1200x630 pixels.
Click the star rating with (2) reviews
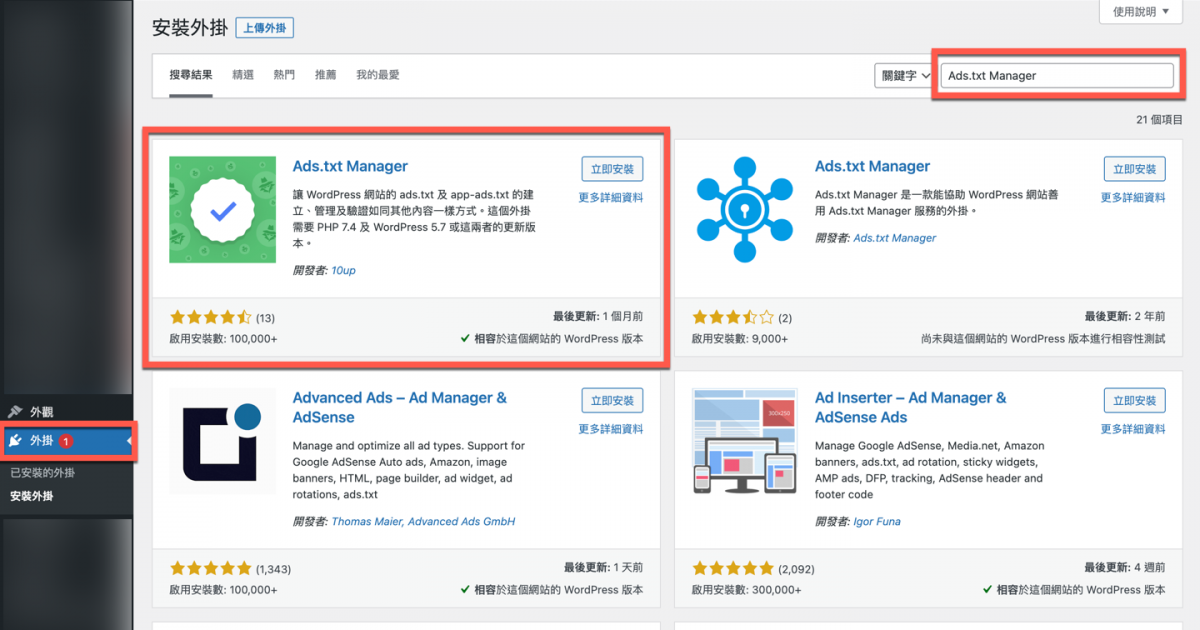tap(742, 318)
